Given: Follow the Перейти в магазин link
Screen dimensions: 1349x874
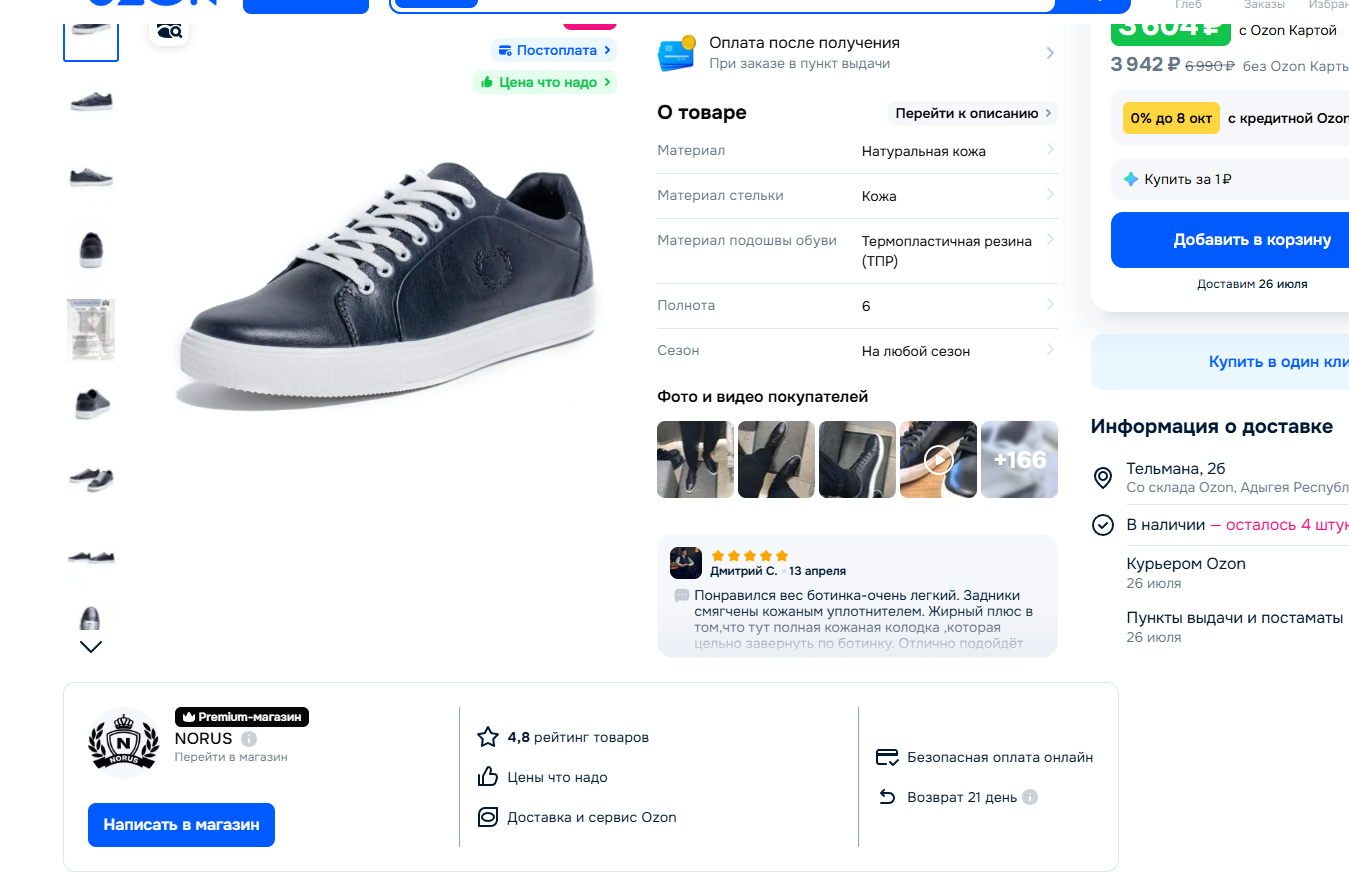Looking at the screenshot, I should tap(231, 757).
